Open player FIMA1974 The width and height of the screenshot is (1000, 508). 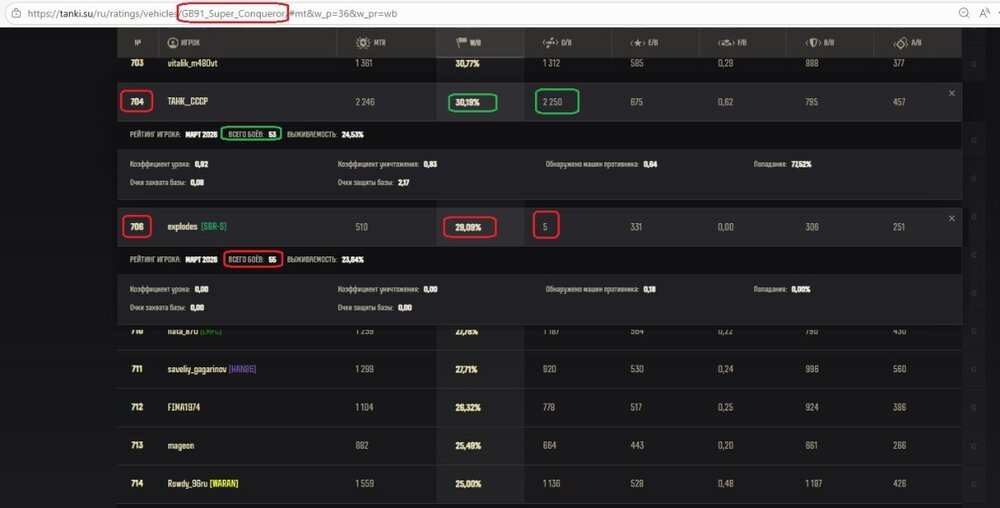click(184, 407)
